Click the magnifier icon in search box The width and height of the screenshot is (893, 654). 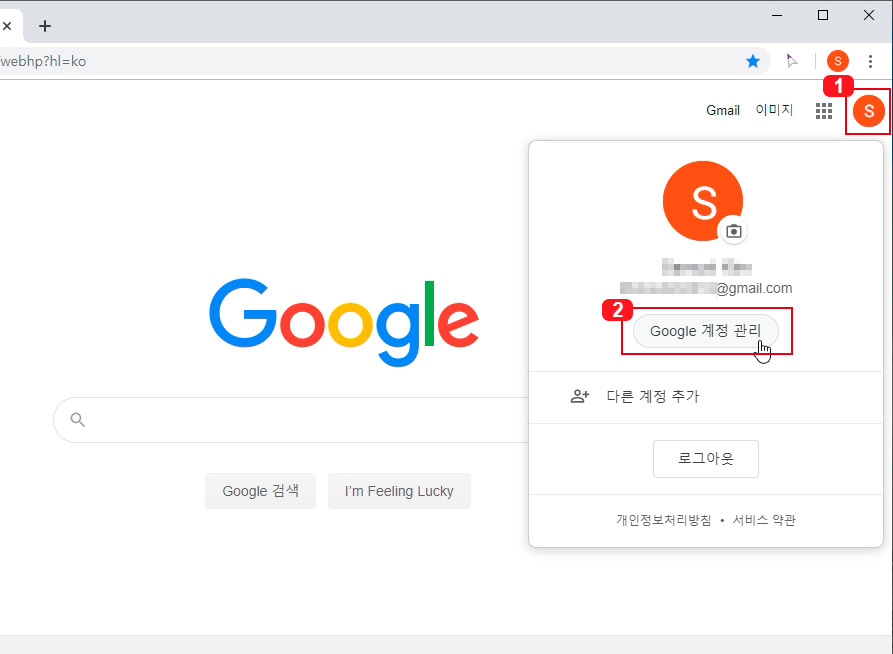77,420
